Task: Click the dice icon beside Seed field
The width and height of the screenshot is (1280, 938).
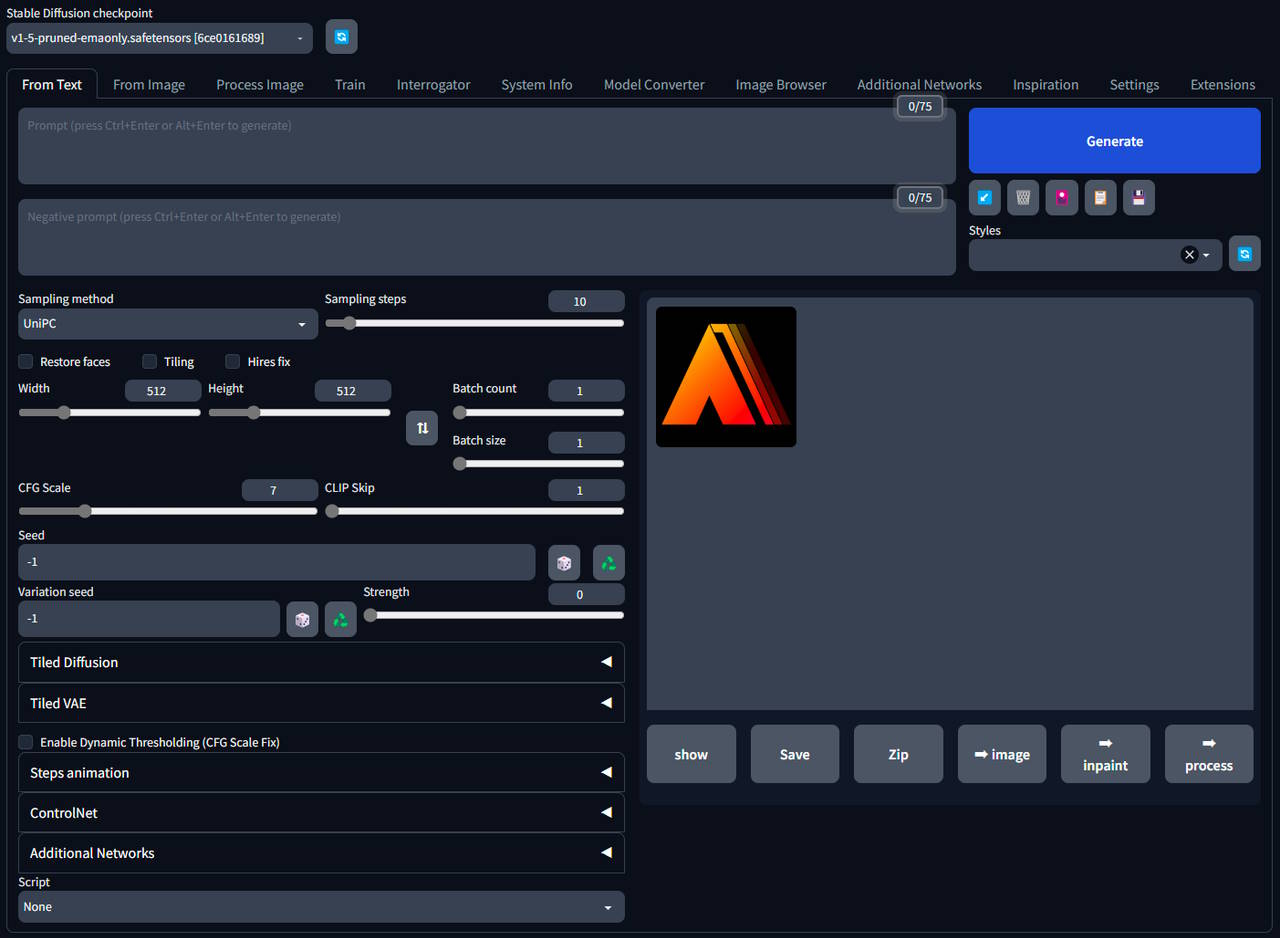Action: pos(564,563)
